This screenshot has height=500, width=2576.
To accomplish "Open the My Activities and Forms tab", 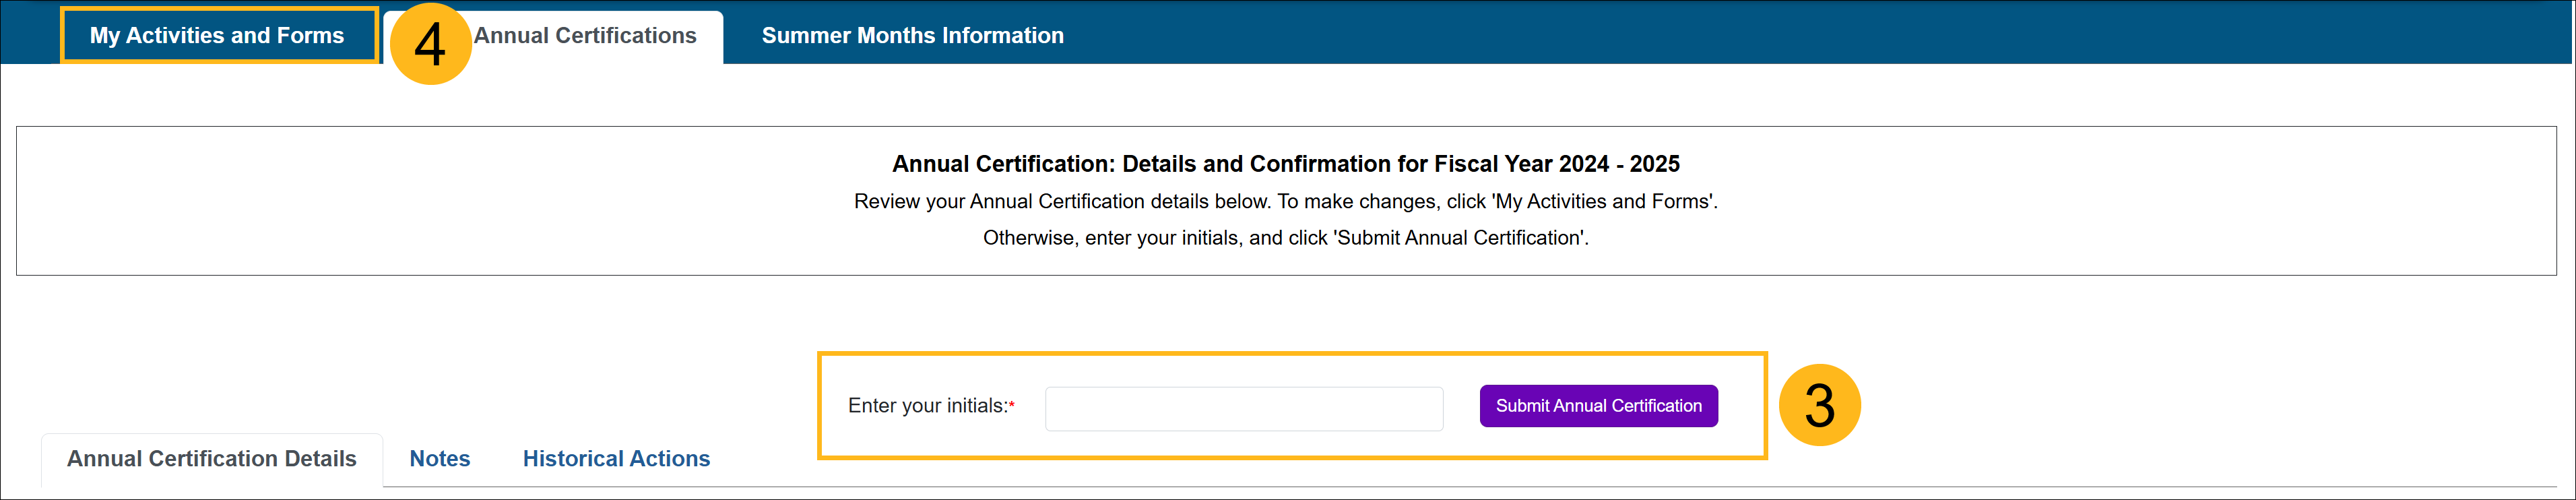I will point(217,36).
